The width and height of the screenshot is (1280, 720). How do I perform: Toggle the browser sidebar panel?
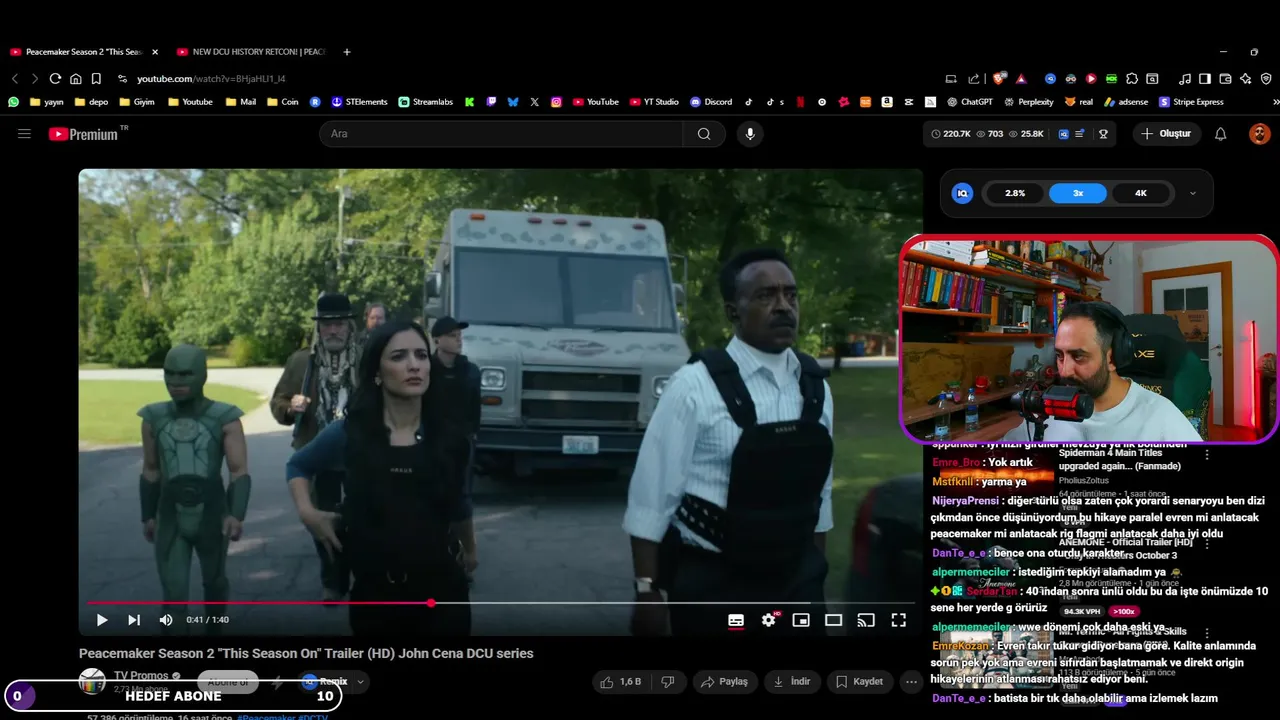tap(1205, 79)
